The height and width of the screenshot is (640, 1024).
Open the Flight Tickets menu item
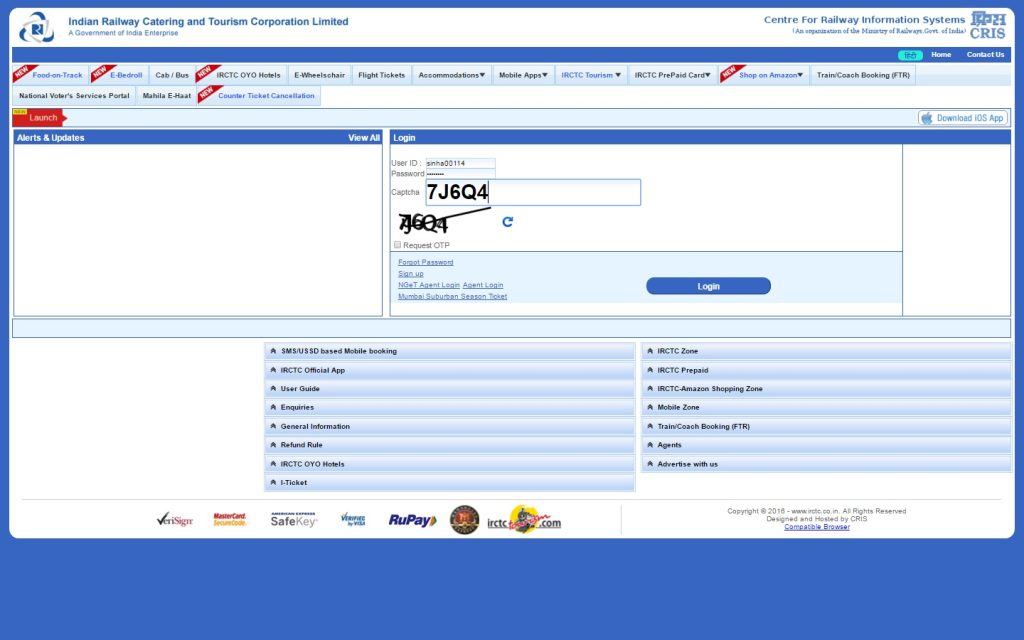[x=381, y=75]
